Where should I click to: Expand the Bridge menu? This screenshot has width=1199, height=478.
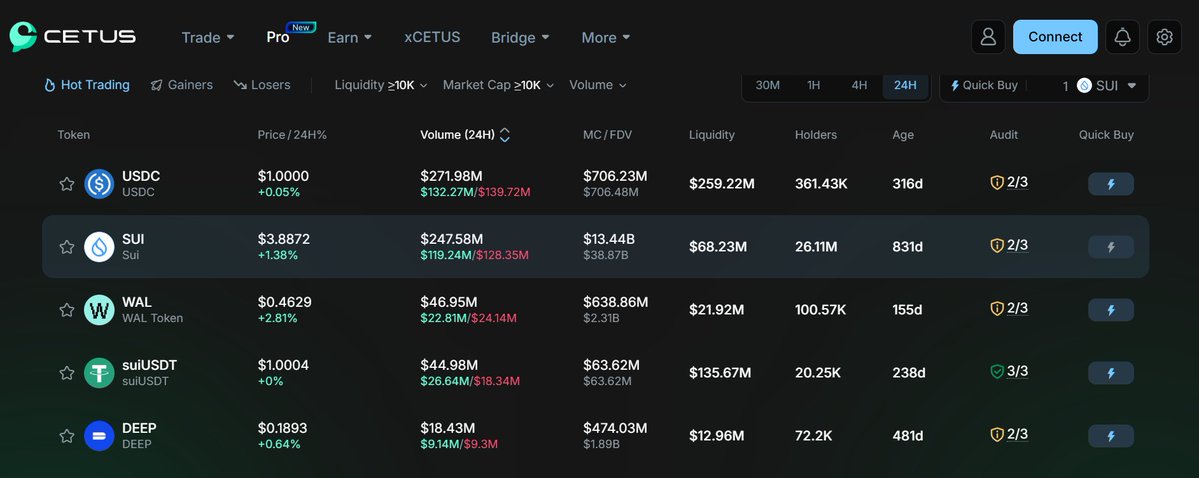520,37
